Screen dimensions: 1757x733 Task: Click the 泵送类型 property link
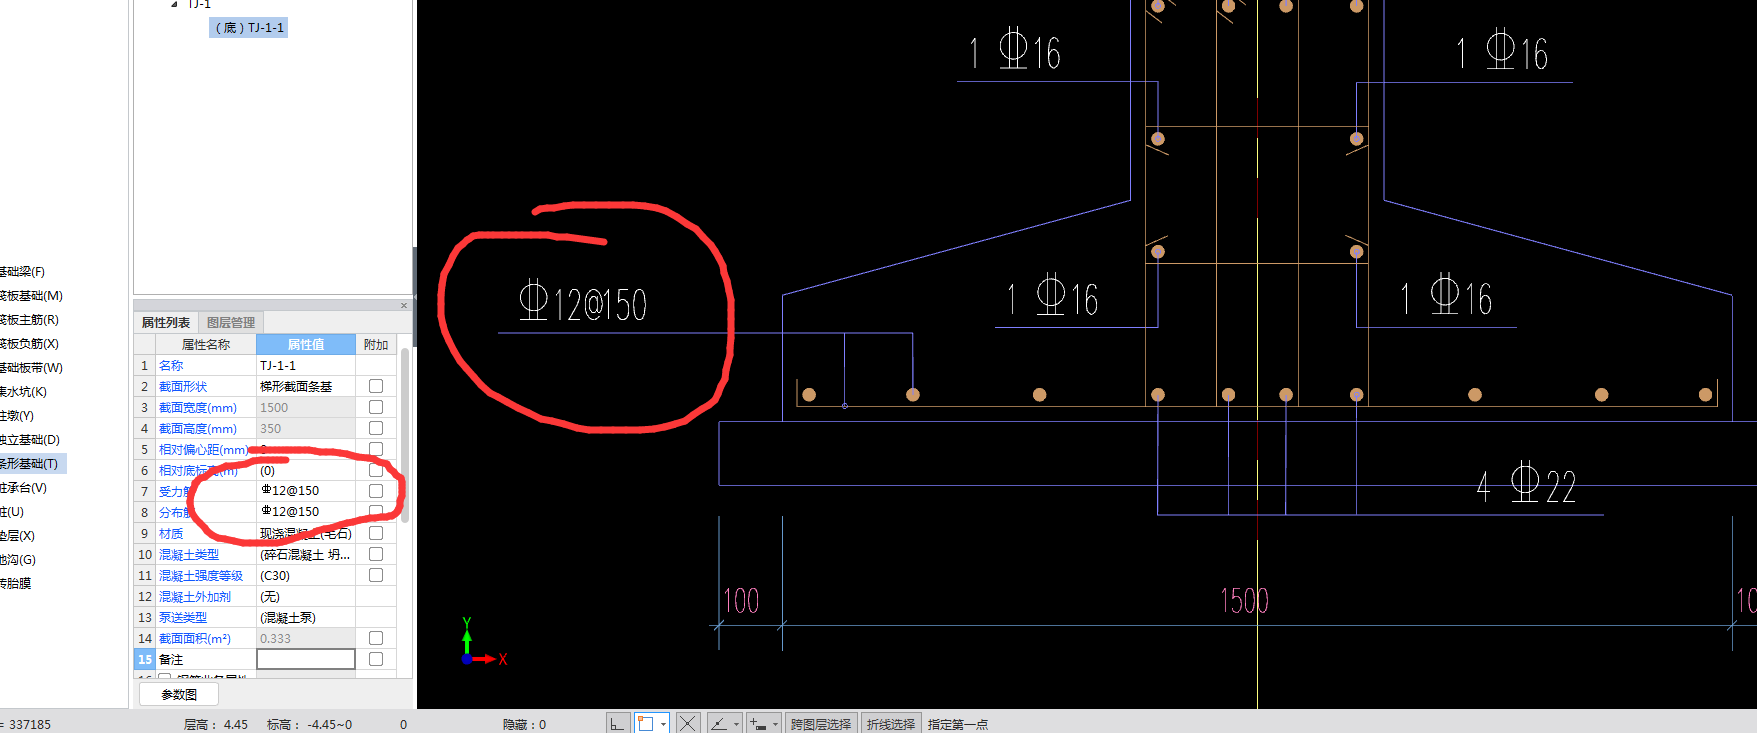pos(183,618)
